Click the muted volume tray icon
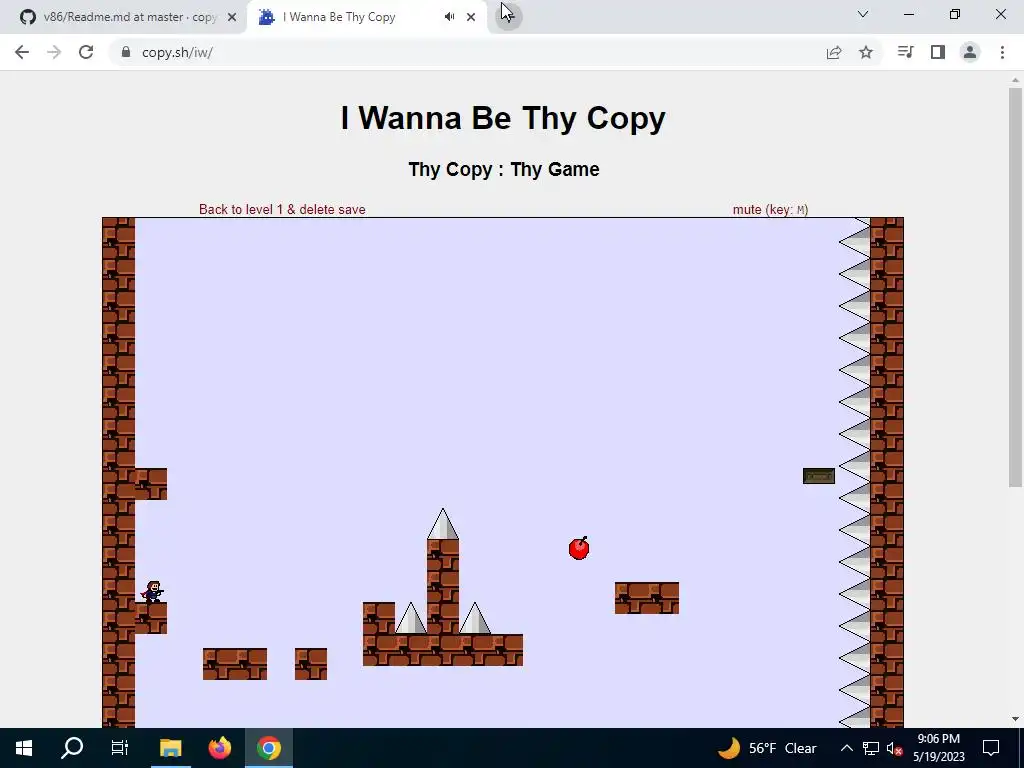The height and width of the screenshot is (768, 1024). [894, 748]
